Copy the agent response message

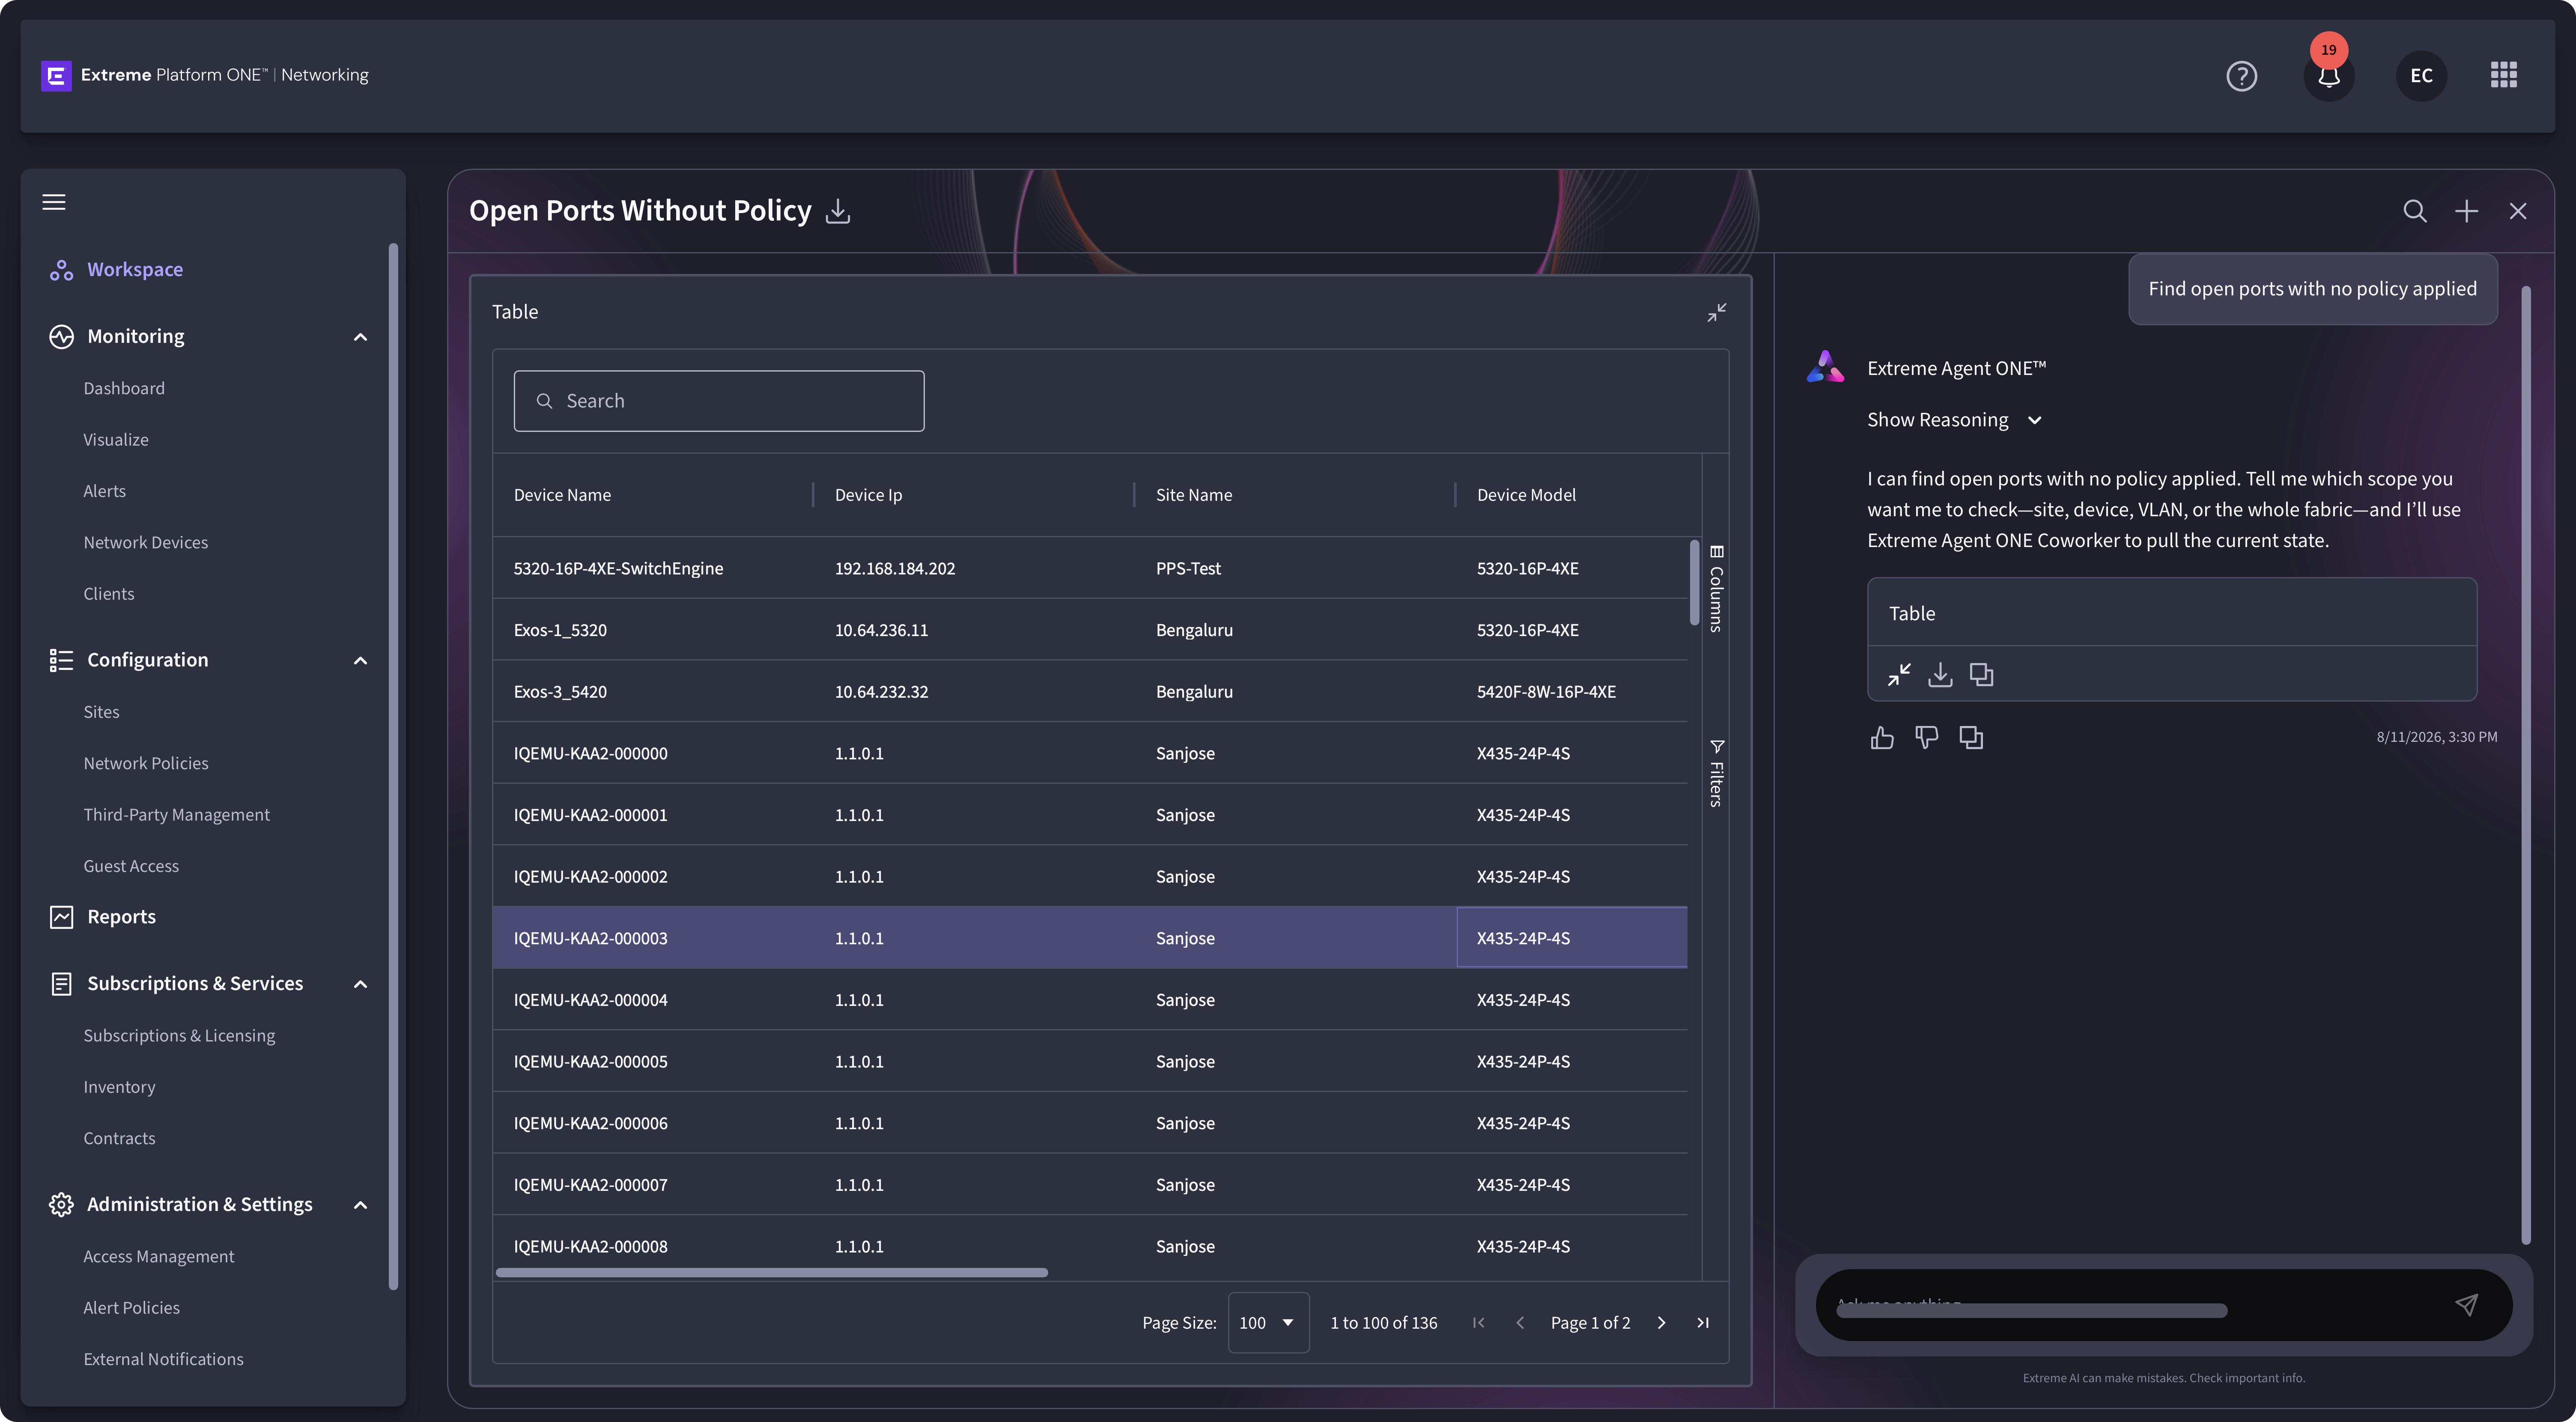pos(1971,738)
